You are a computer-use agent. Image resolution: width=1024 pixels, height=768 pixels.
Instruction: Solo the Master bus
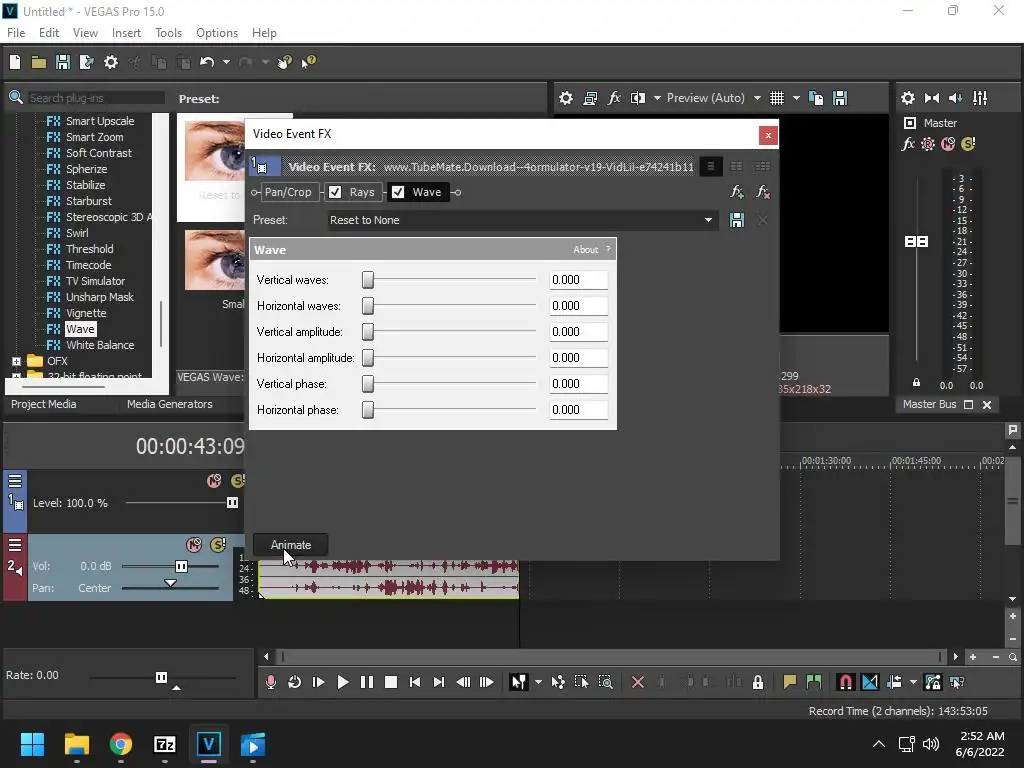click(x=968, y=144)
